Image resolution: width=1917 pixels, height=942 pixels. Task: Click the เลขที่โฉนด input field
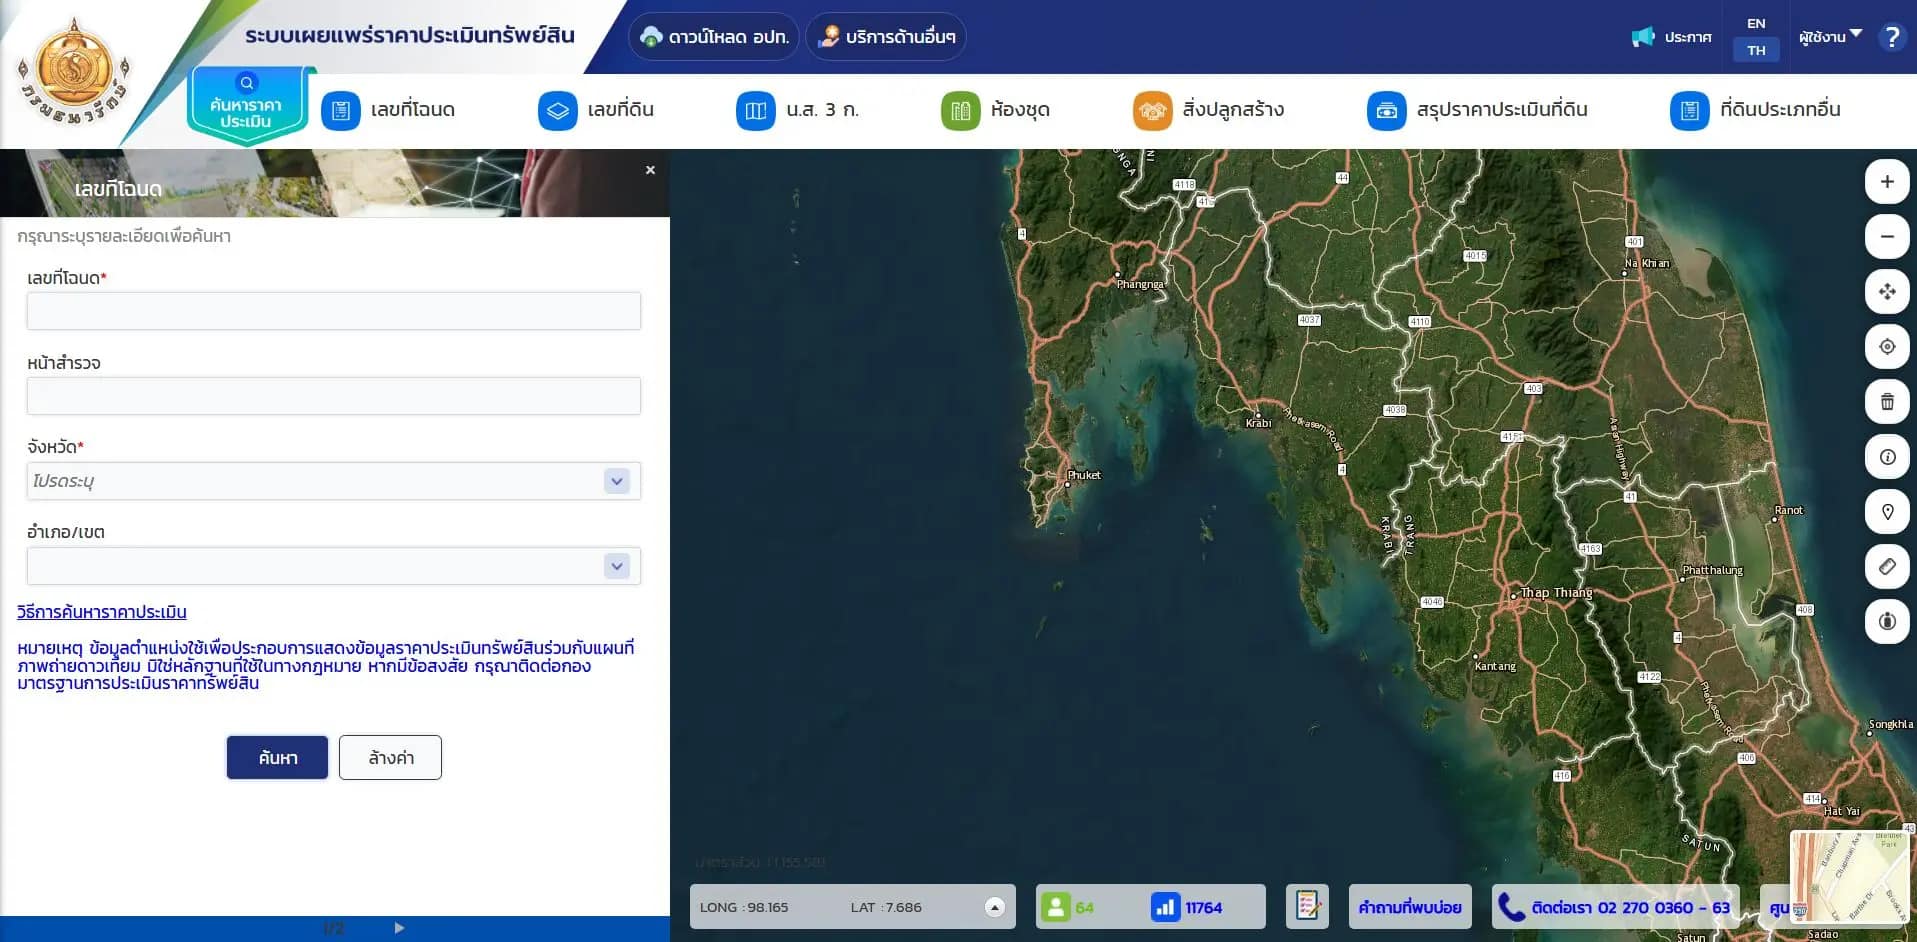333,311
